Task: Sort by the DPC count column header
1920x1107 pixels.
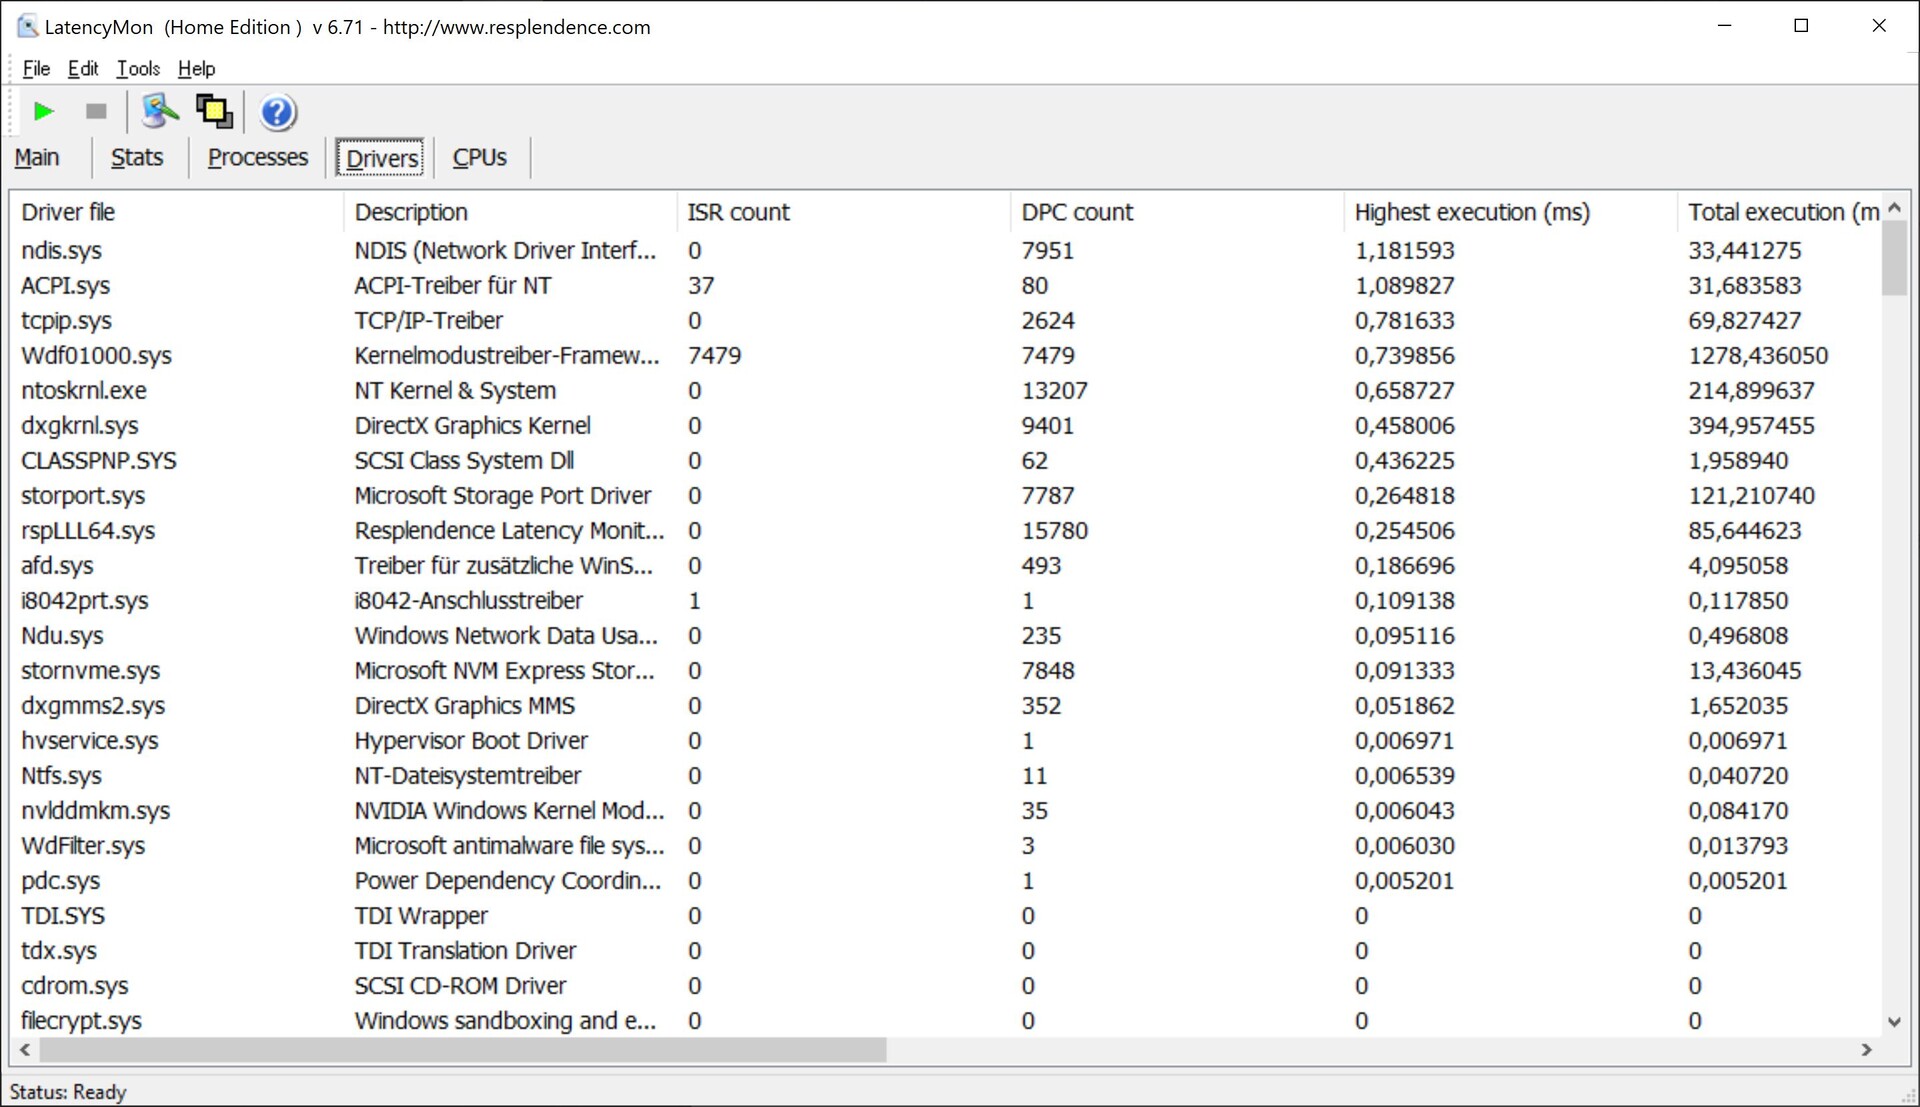Action: (1077, 212)
